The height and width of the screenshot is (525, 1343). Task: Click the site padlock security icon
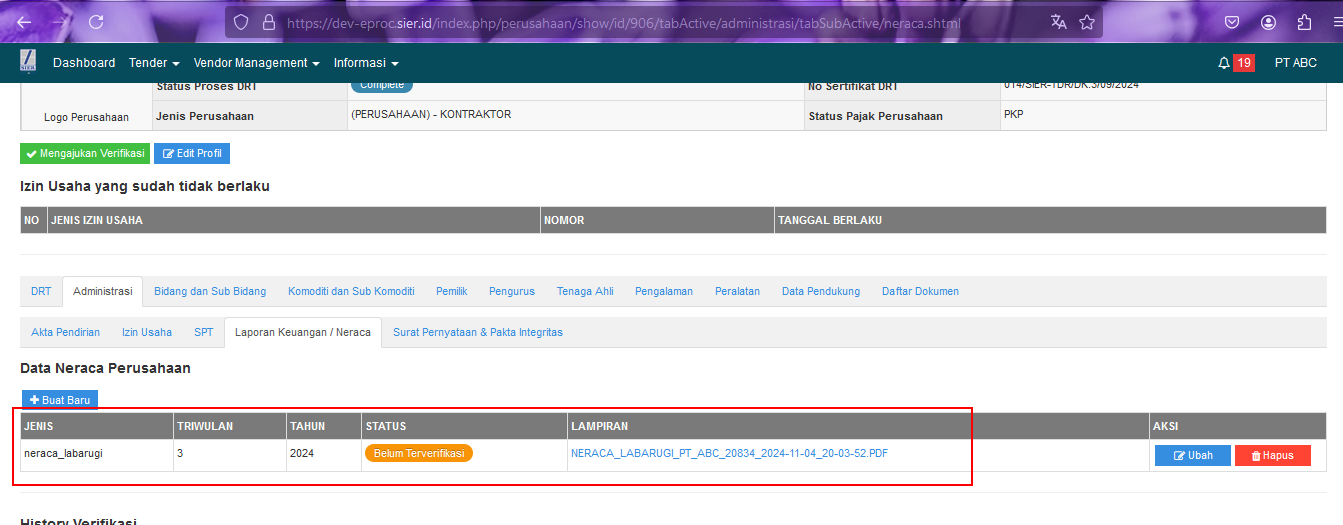[x=268, y=21]
